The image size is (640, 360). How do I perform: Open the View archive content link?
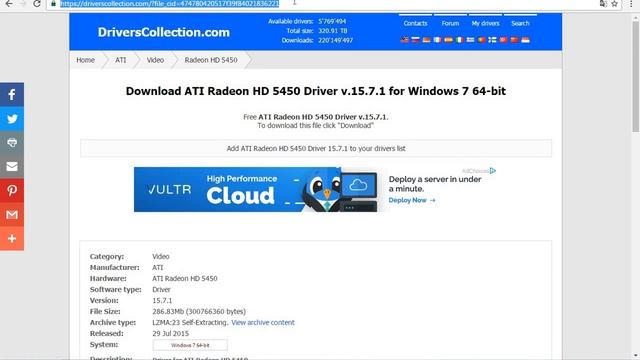(263, 322)
